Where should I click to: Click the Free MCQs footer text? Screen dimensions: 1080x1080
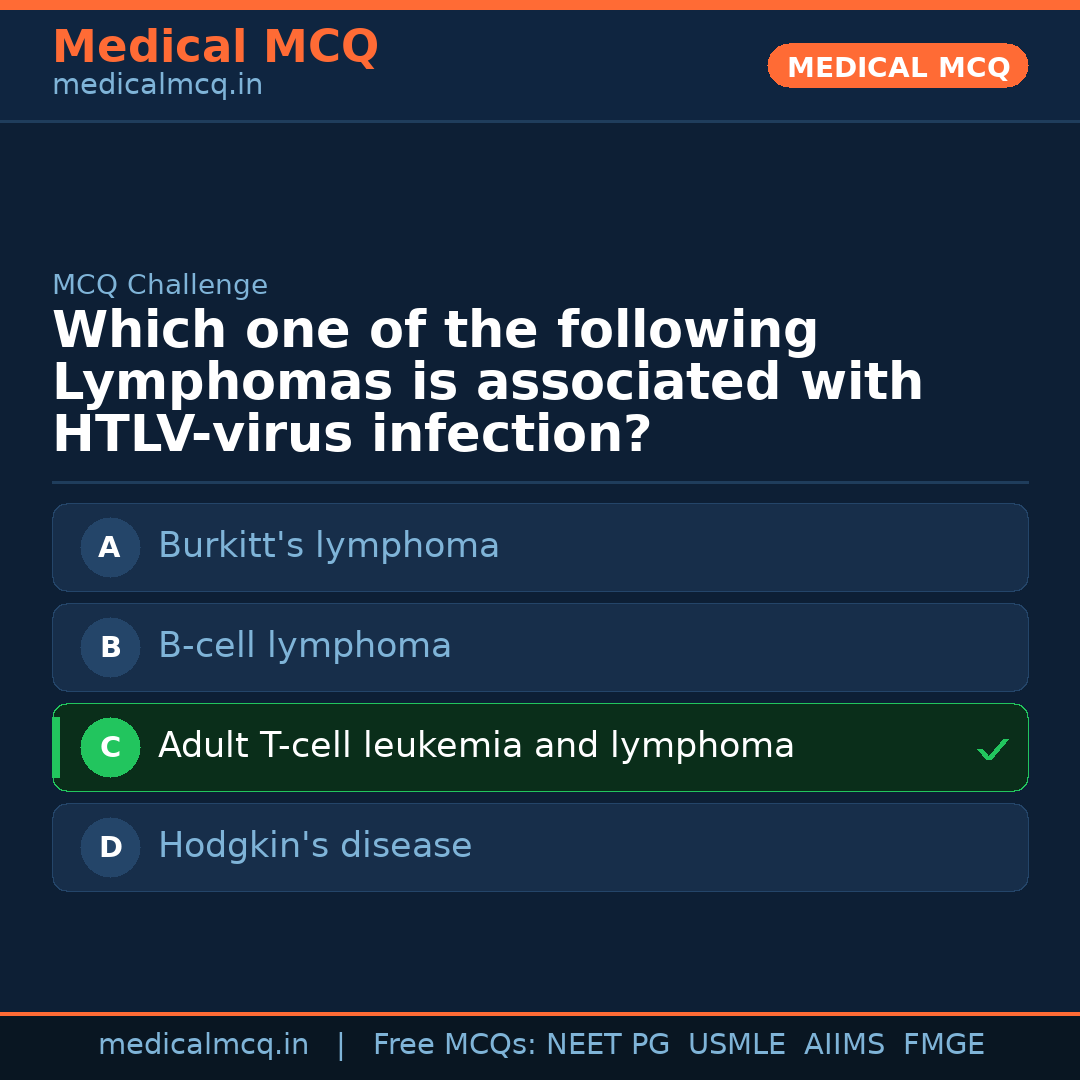click(454, 1045)
